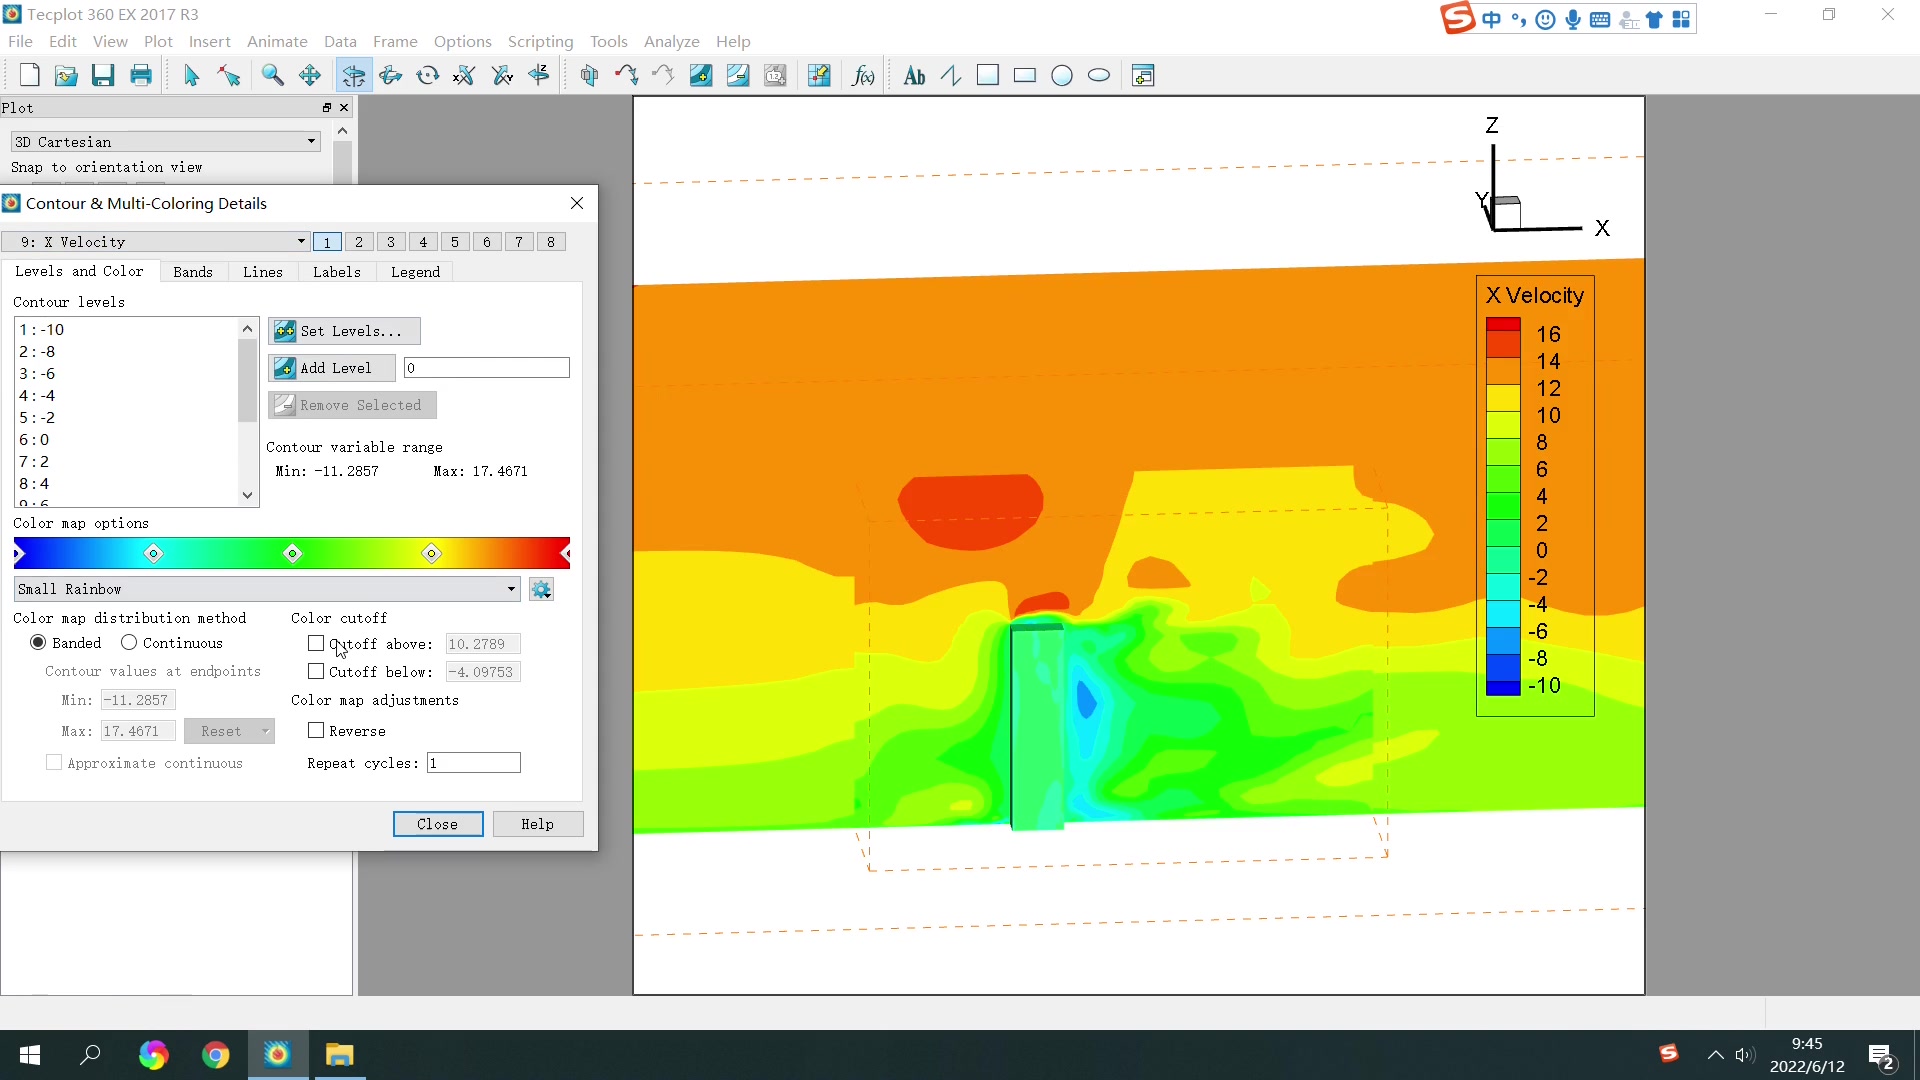Click the Save layout toolbar icon
The width and height of the screenshot is (1920, 1080).
coord(103,75)
